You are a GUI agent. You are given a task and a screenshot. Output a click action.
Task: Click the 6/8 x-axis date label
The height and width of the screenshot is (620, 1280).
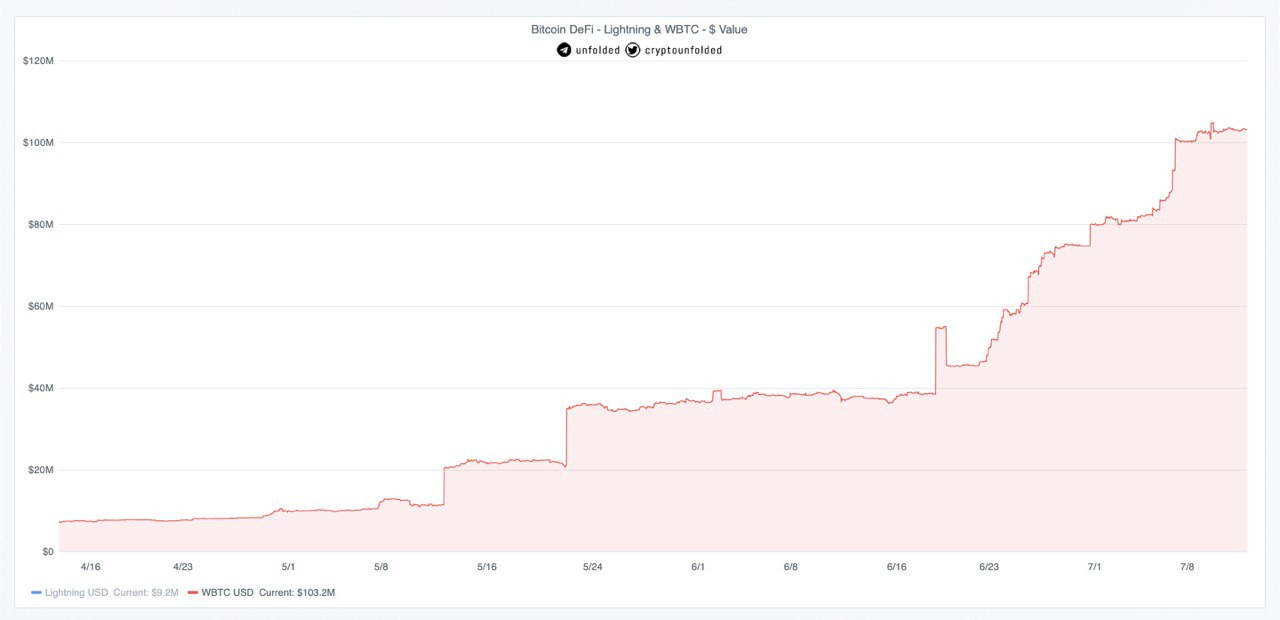tap(791, 567)
